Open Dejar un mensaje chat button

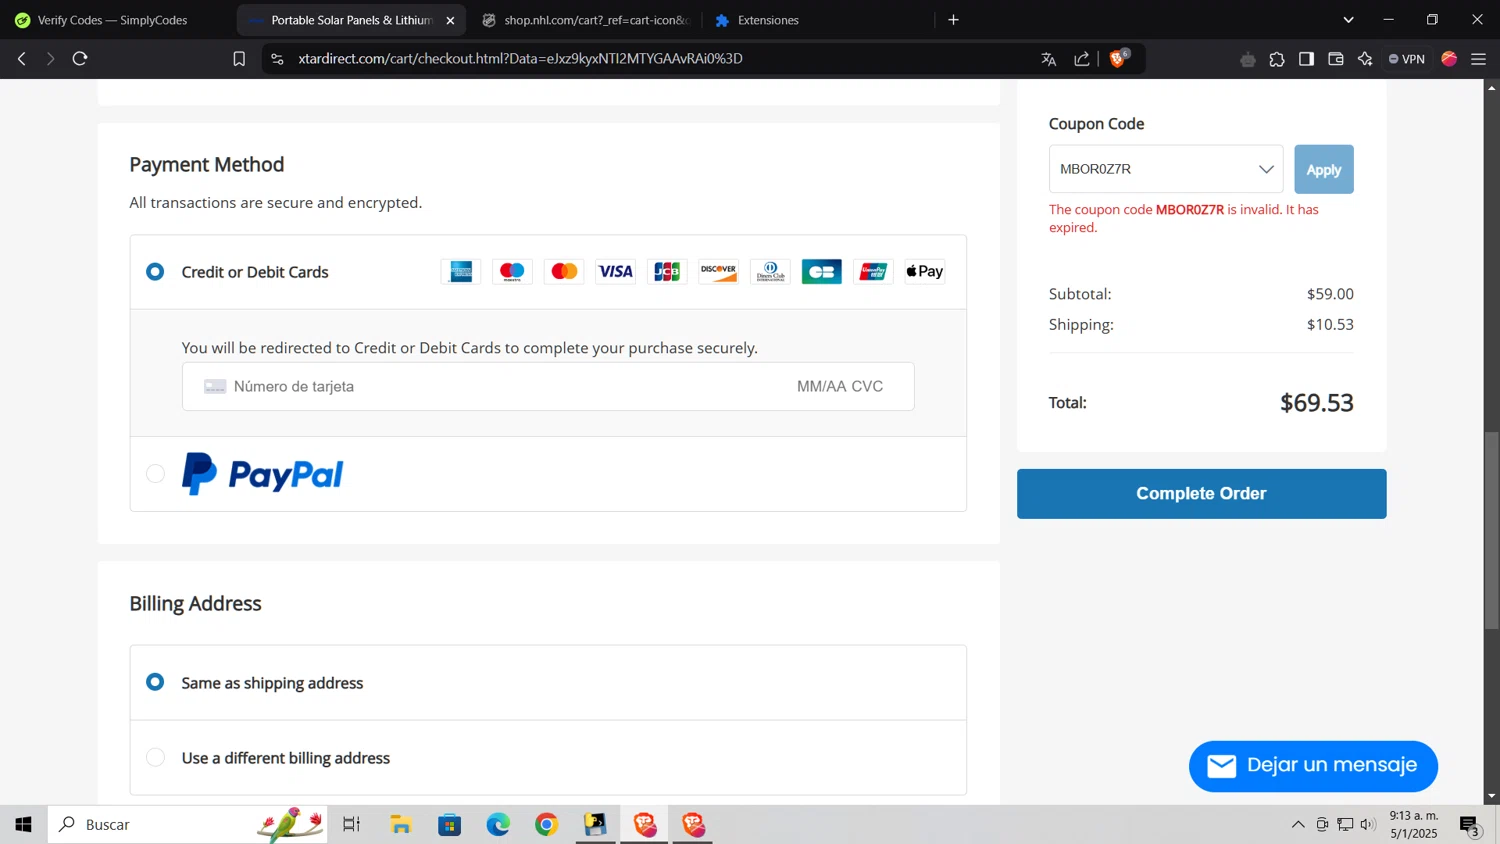[x=1313, y=766]
